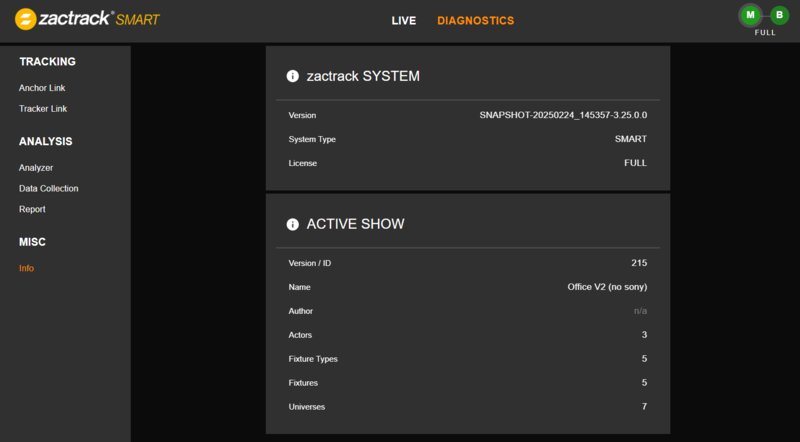This screenshot has height=442, width=800.
Task: Select Info under Misc
Action: coord(27,268)
